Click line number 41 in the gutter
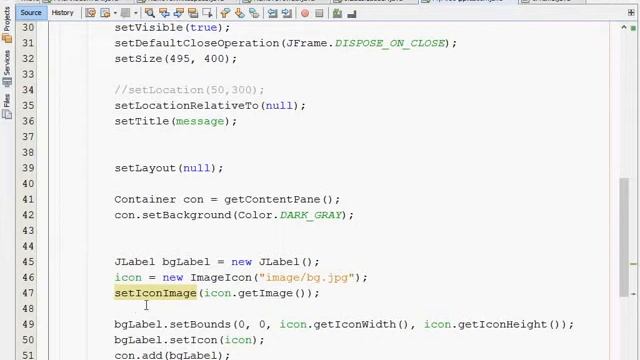This screenshot has width=640, height=360. (28, 199)
